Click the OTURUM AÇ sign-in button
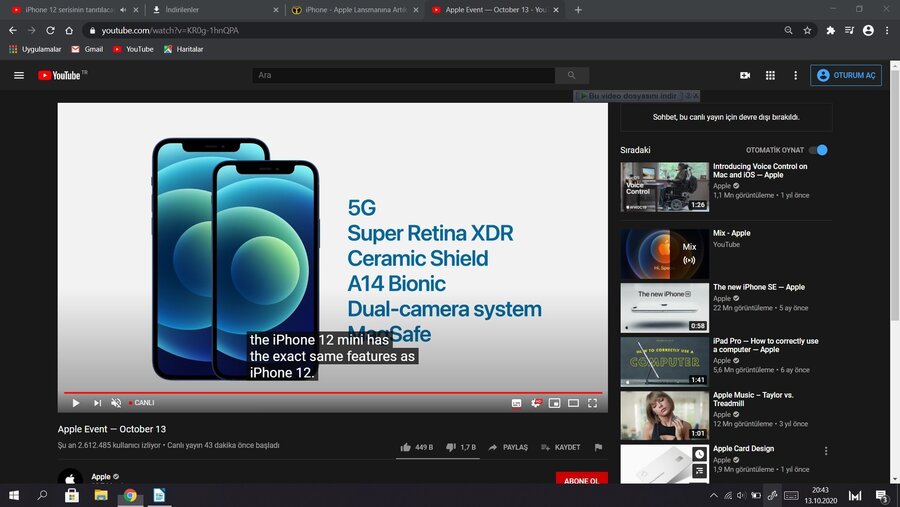 pyautogui.click(x=846, y=75)
